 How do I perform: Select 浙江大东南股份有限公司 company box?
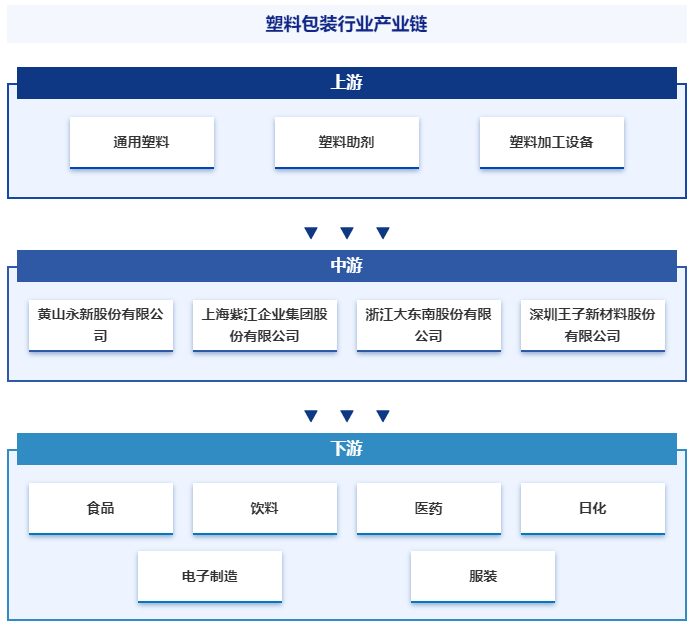pyautogui.click(x=429, y=325)
